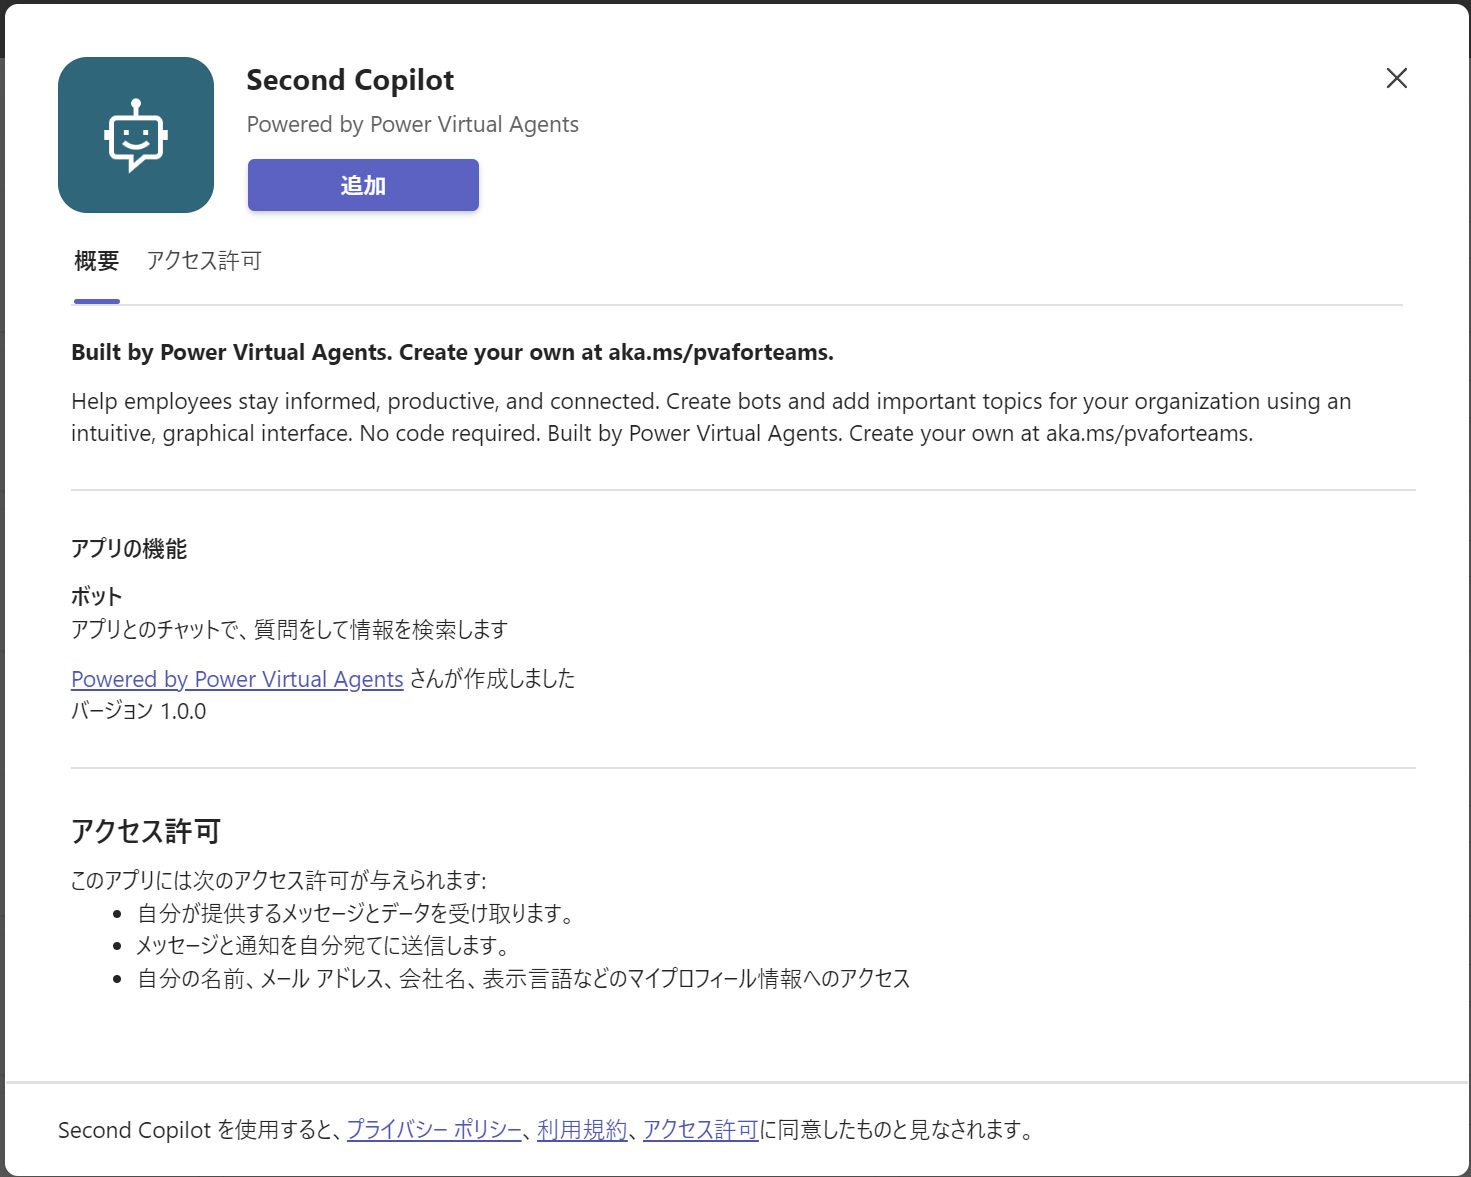The width and height of the screenshot is (1471, 1177).
Task: Open the アクセス許可 link in the footer
Action: point(700,1130)
